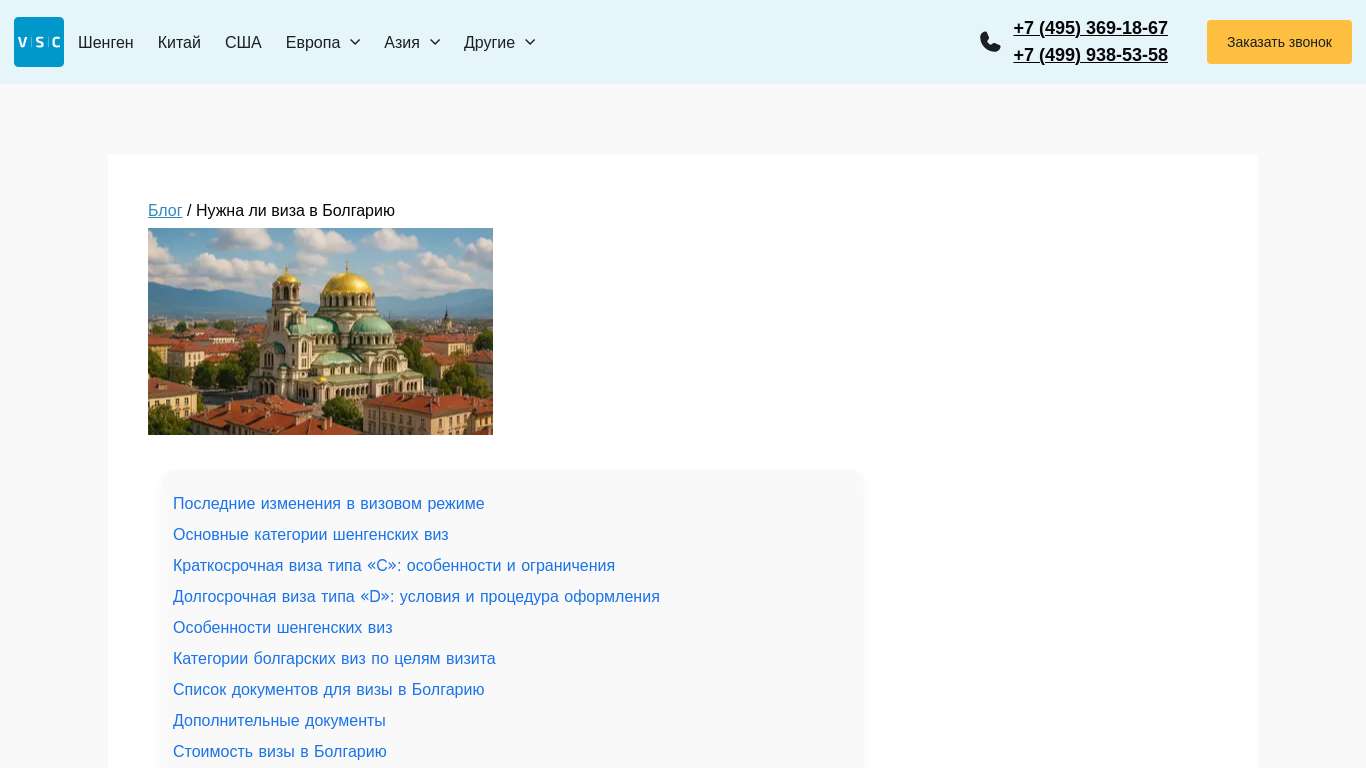Open Категории болгарских виз по целям визита
The height and width of the screenshot is (768, 1366).
(x=334, y=659)
